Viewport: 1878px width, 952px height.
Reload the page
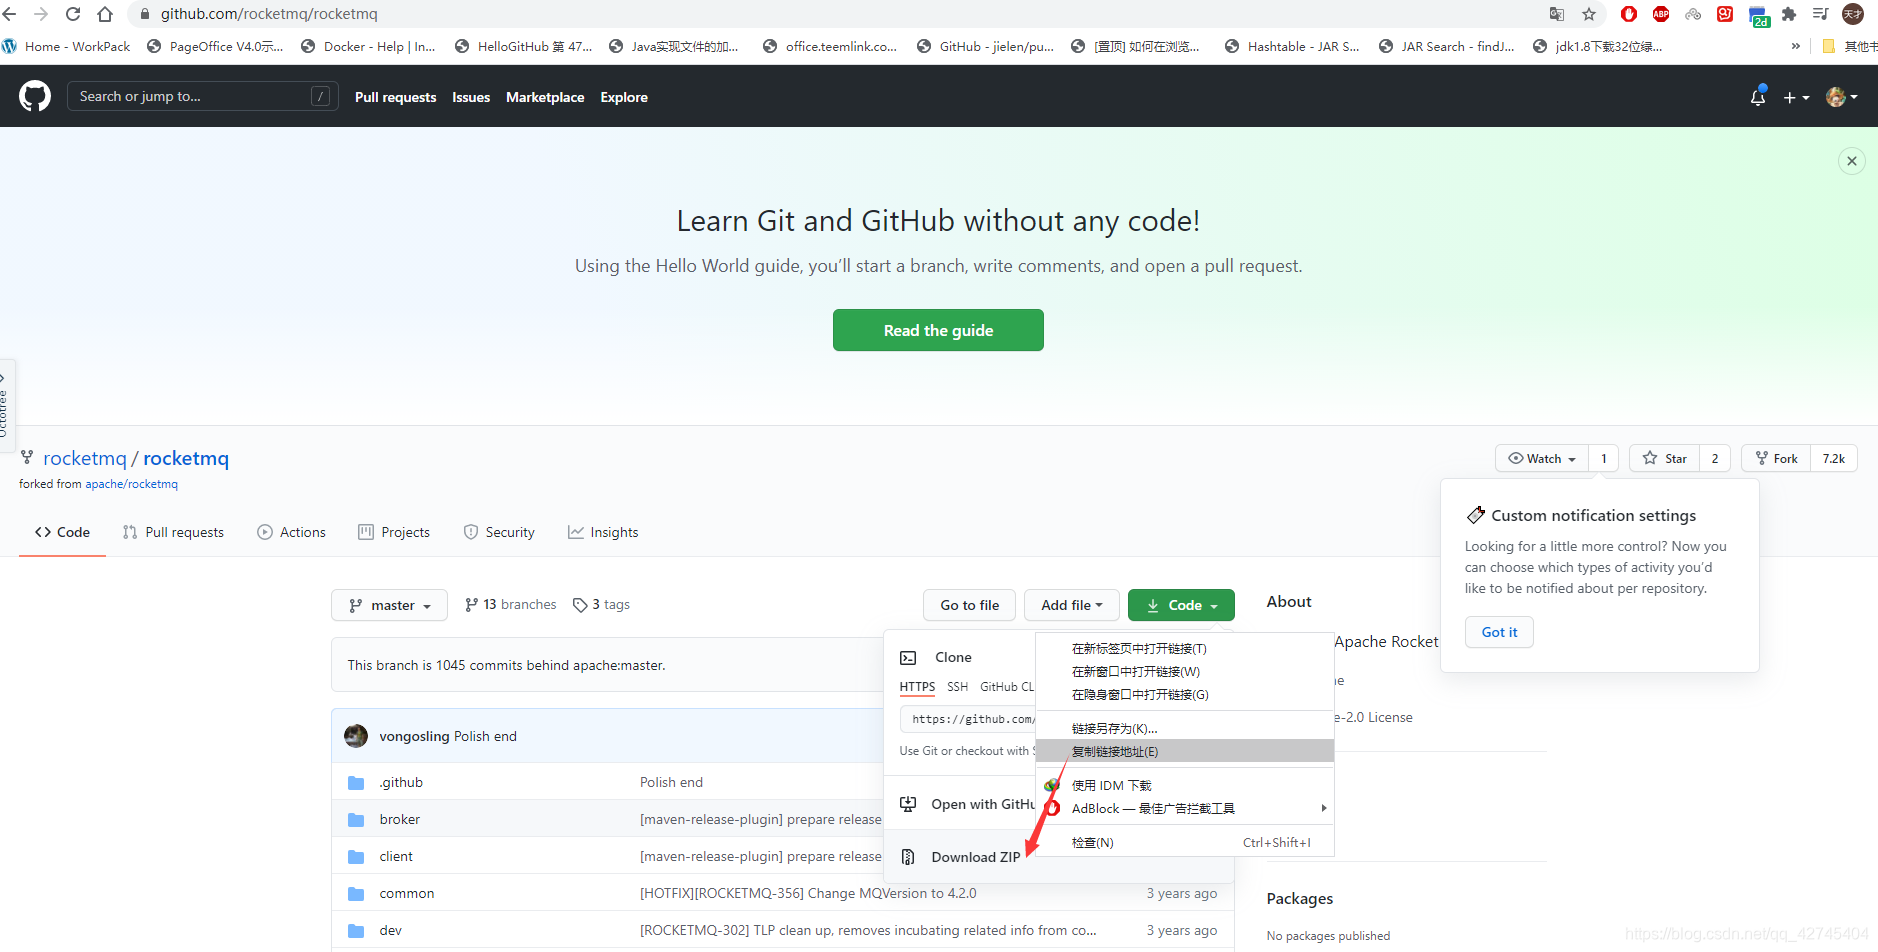(x=73, y=14)
